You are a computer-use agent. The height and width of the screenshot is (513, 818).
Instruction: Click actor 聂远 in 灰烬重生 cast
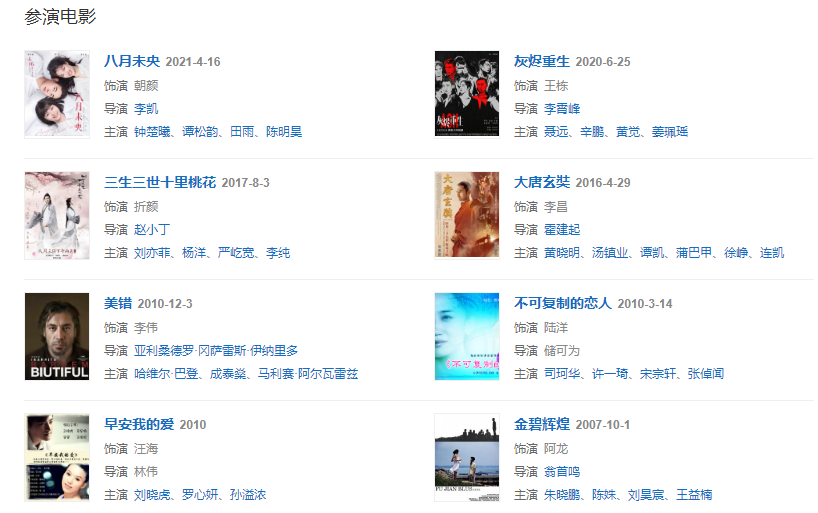(x=556, y=132)
